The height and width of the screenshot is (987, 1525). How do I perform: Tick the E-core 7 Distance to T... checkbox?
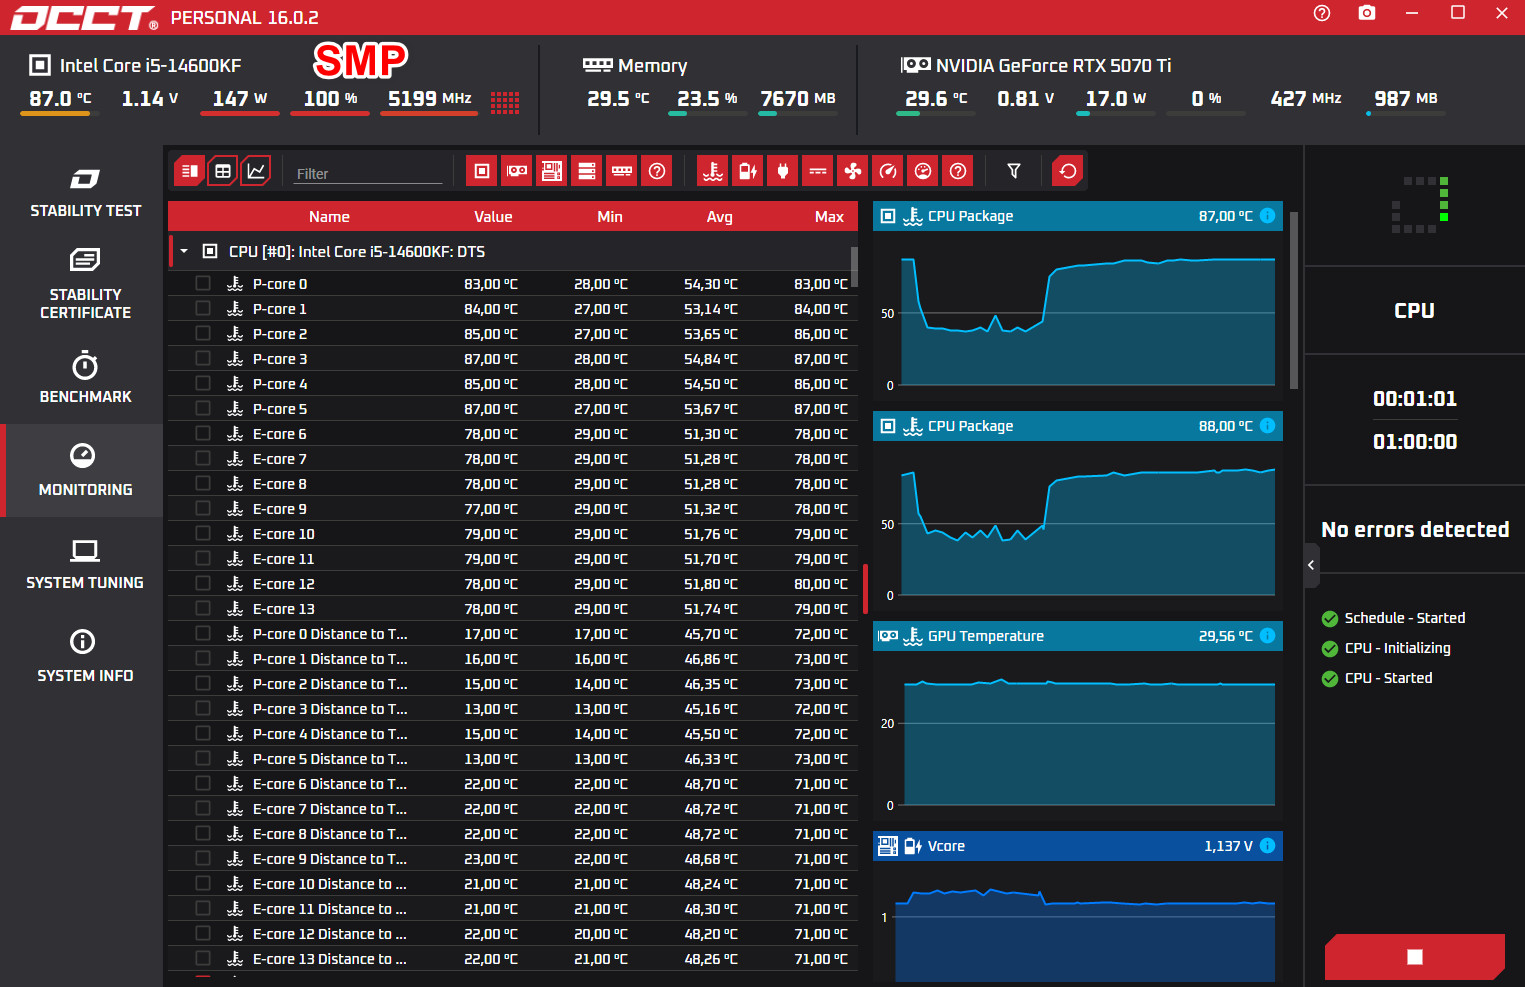point(203,808)
